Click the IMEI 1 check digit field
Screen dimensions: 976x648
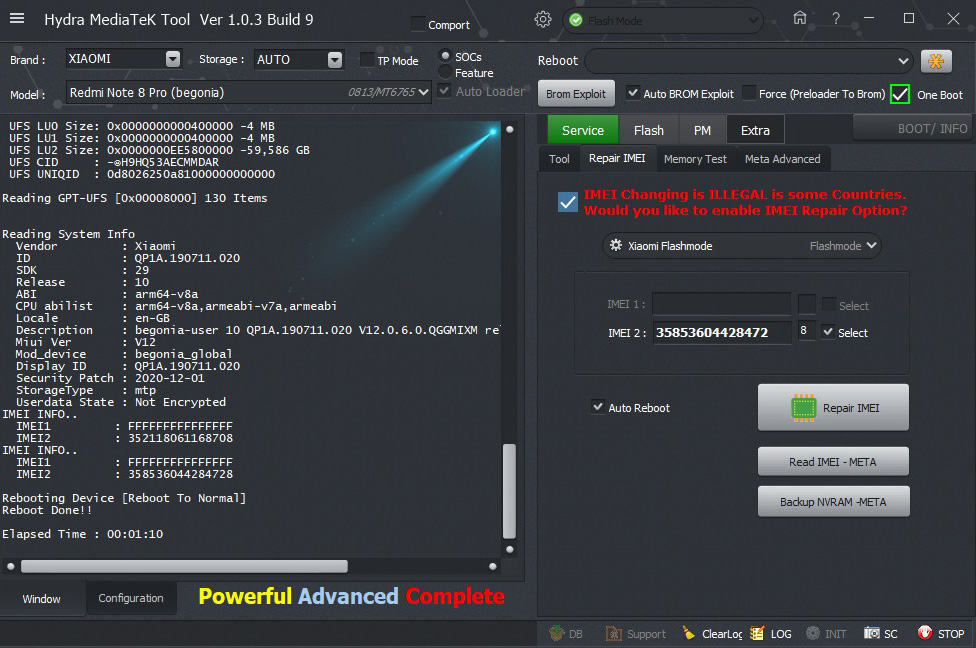tap(807, 304)
